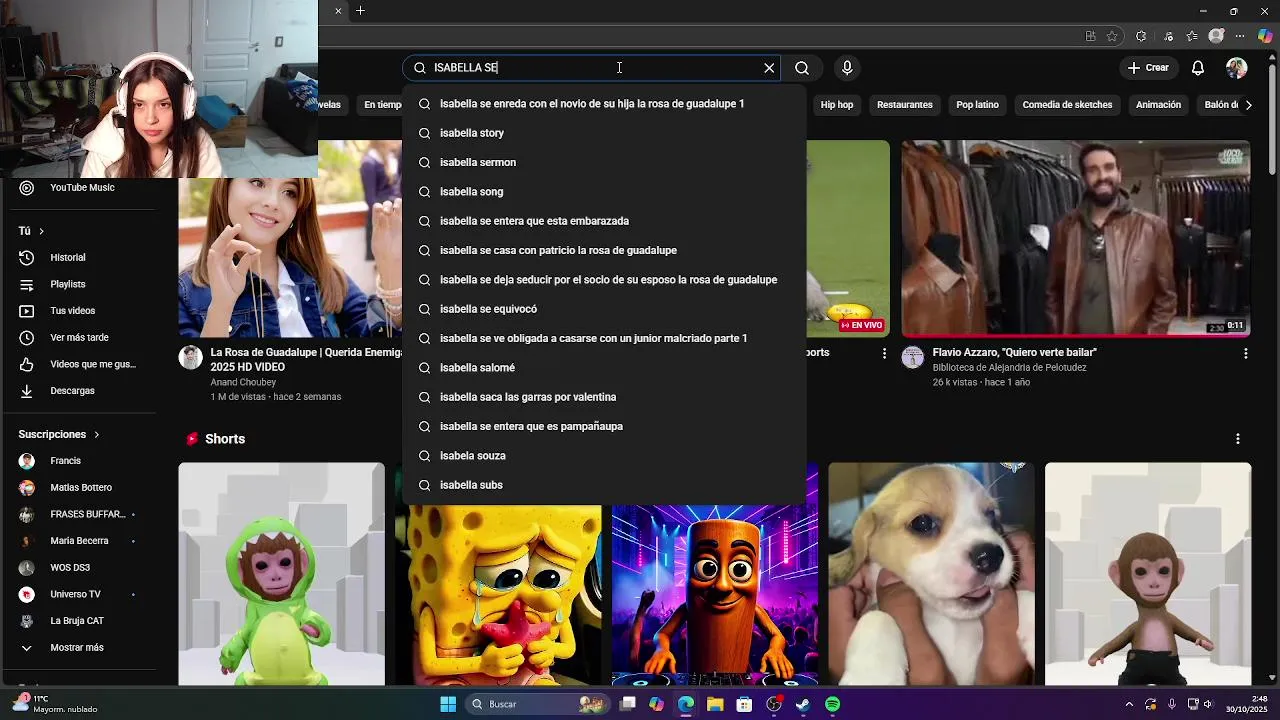Choose isabella se ve obligada a casarse suggestion
Screen dimensions: 1280x720
click(x=604, y=338)
